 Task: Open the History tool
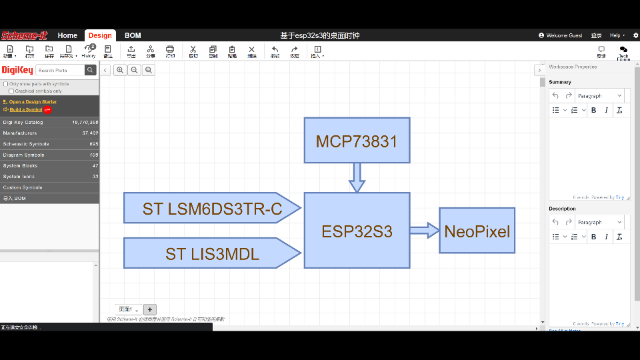coord(89,51)
